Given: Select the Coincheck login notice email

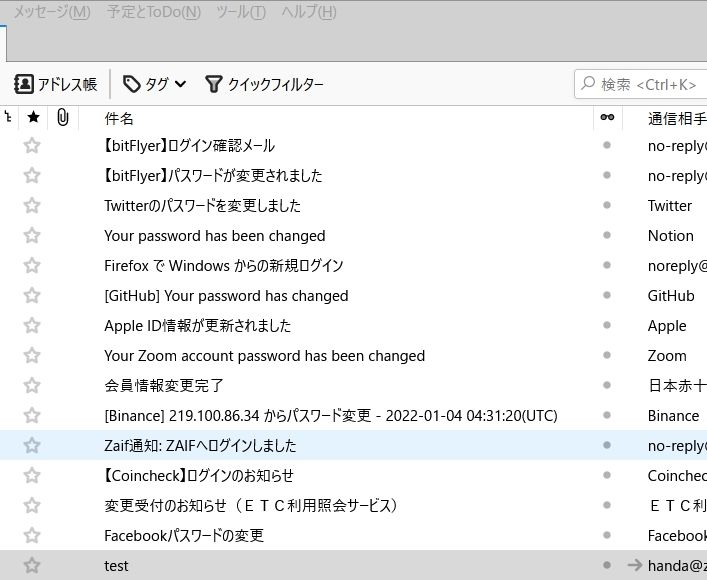Looking at the screenshot, I should (x=199, y=476).
